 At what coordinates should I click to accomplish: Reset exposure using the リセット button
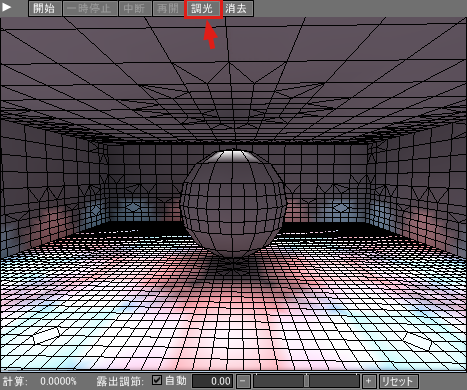click(x=398, y=381)
